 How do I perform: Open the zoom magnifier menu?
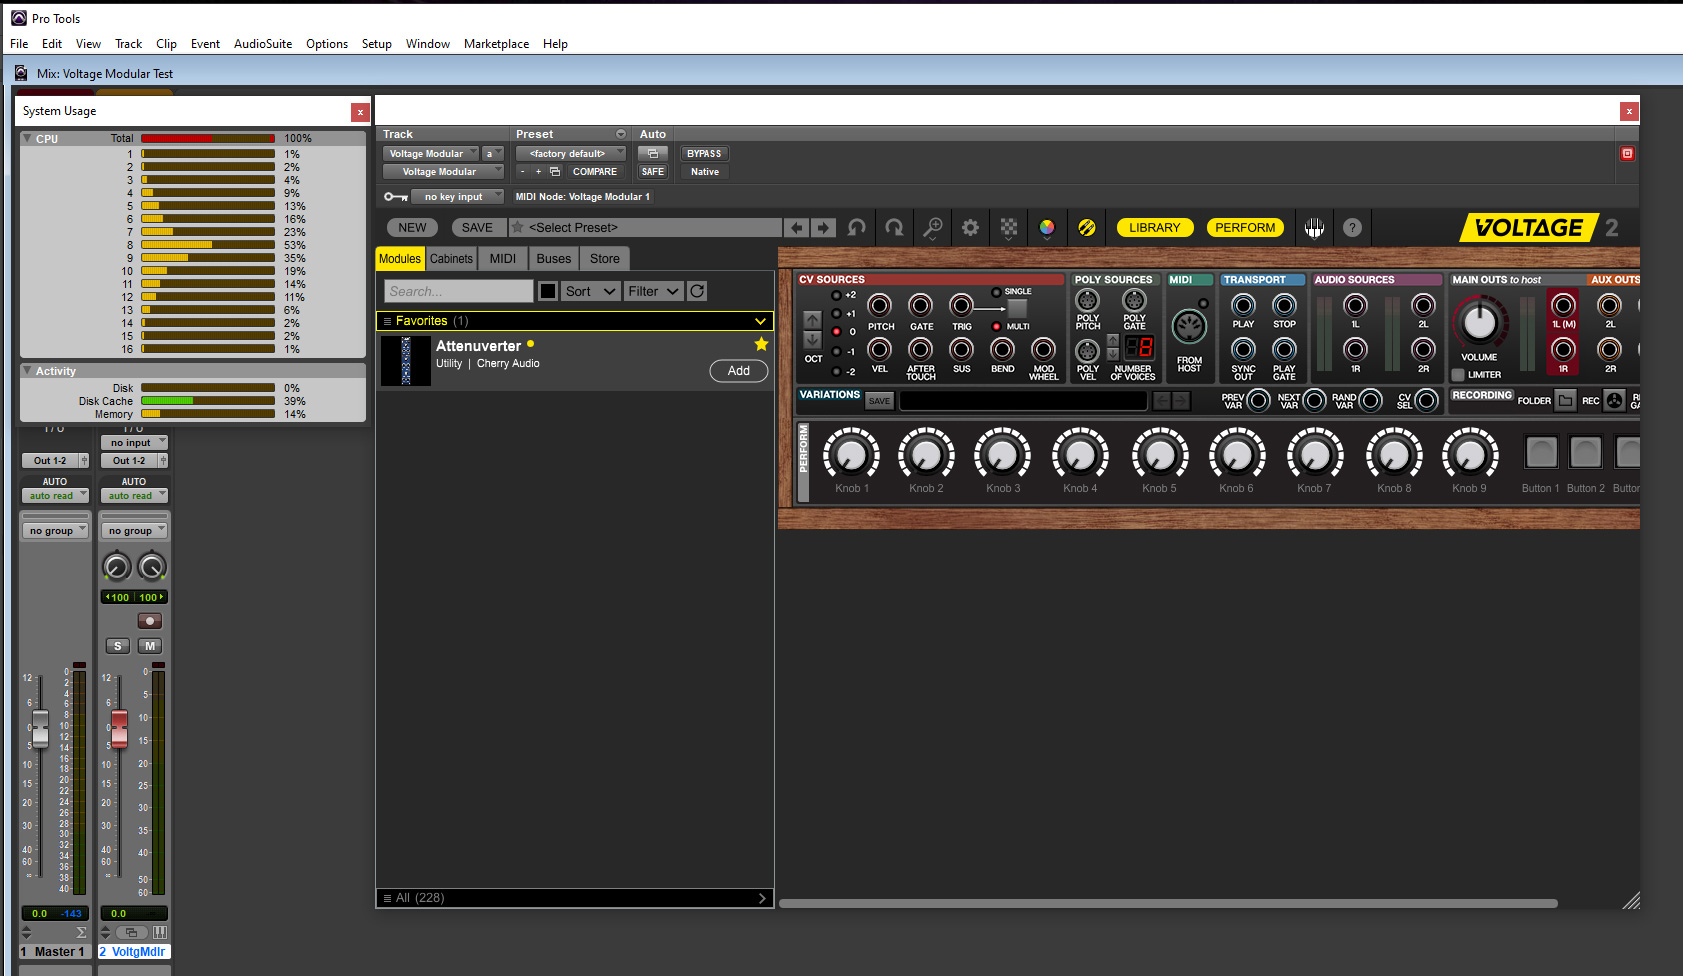click(x=932, y=228)
